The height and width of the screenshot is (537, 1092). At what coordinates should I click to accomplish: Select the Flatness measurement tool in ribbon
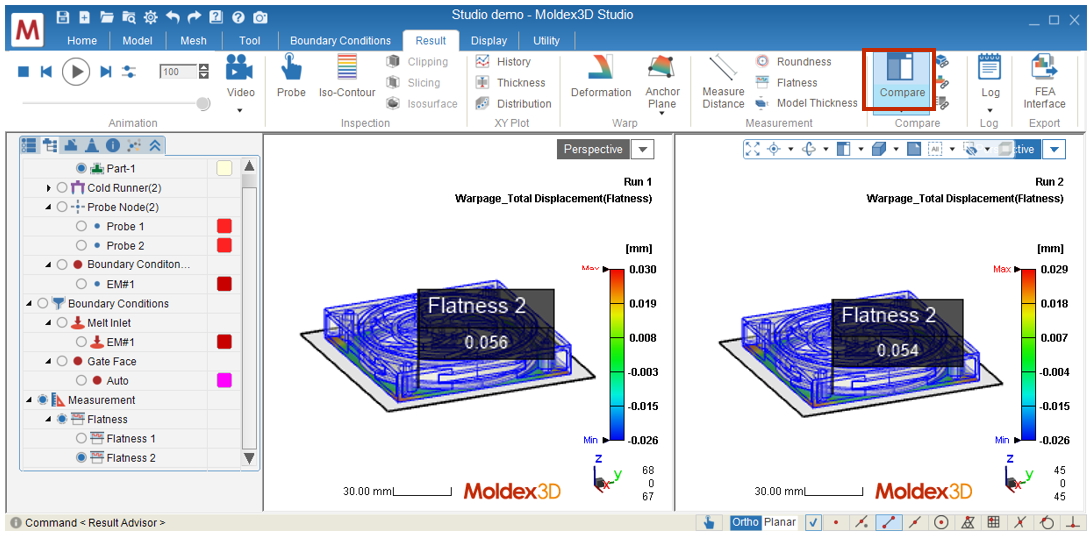click(x=787, y=82)
